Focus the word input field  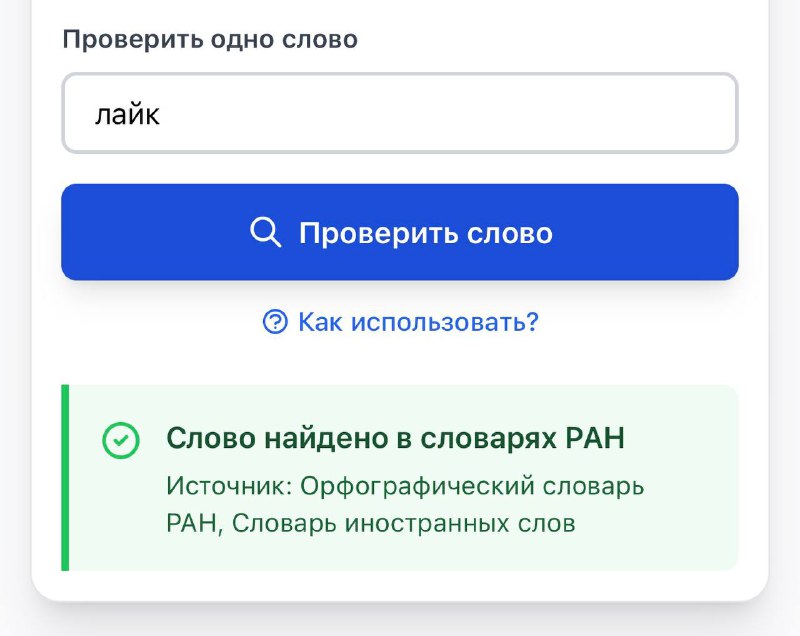click(400, 113)
